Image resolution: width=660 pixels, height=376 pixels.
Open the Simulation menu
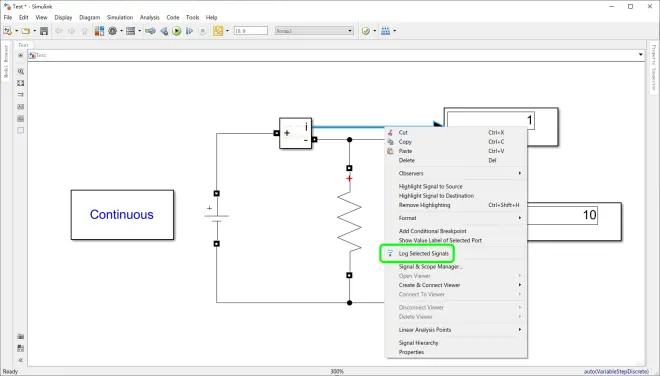(x=120, y=18)
